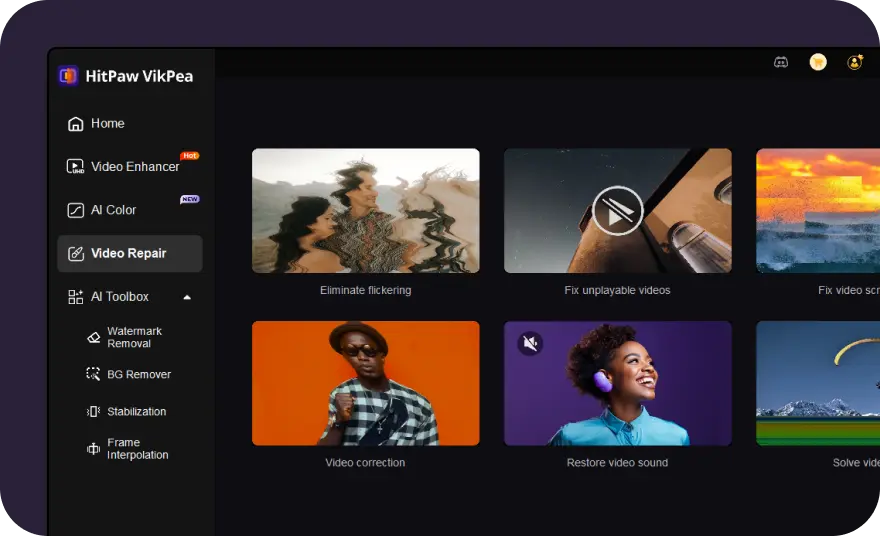Open the sunset wave Fix video thumbnail
The height and width of the screenshot is (536, 880).
(x=818, y=210)
